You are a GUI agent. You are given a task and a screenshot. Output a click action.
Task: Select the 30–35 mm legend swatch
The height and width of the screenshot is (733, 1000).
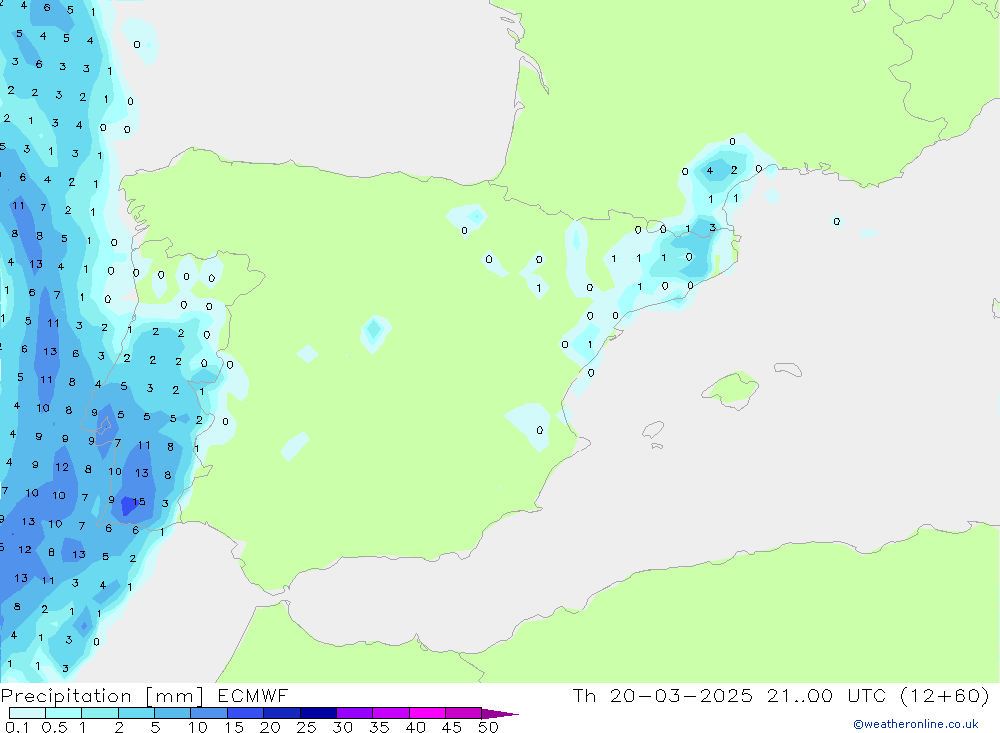pyautogui.click(x=355, y=713)
